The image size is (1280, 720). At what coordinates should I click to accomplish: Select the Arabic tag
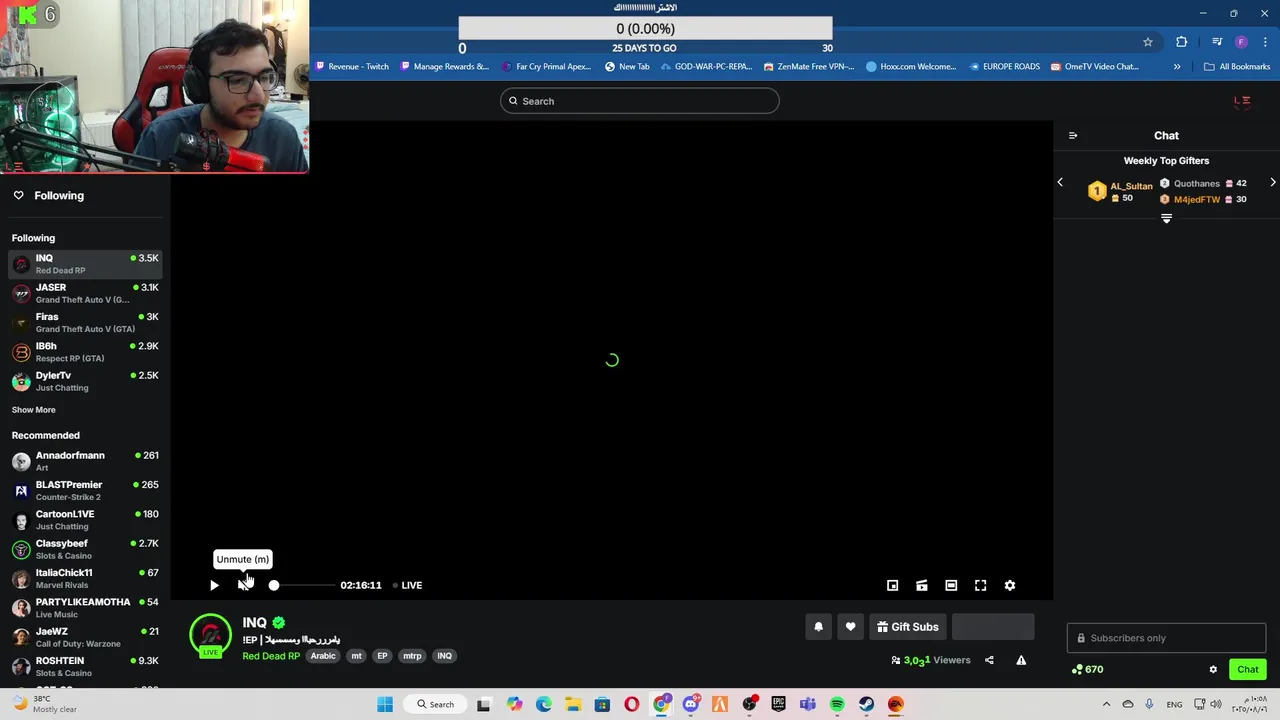[323, 656]
